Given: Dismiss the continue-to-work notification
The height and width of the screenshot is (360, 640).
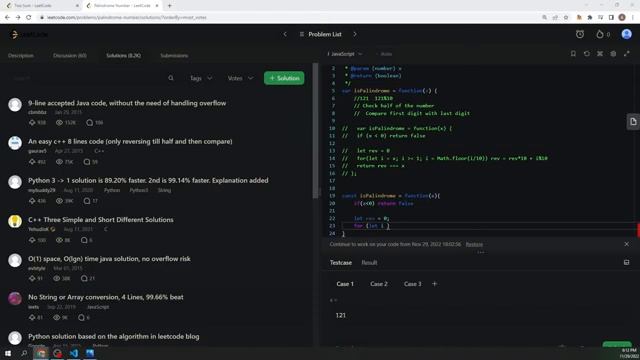Looking at the screenshot, I should tap(627, 244).
